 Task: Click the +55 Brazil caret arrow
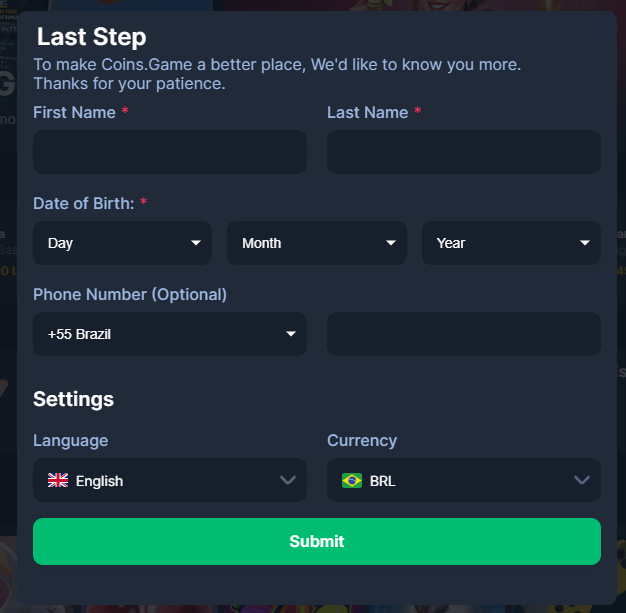coord(291,334)
